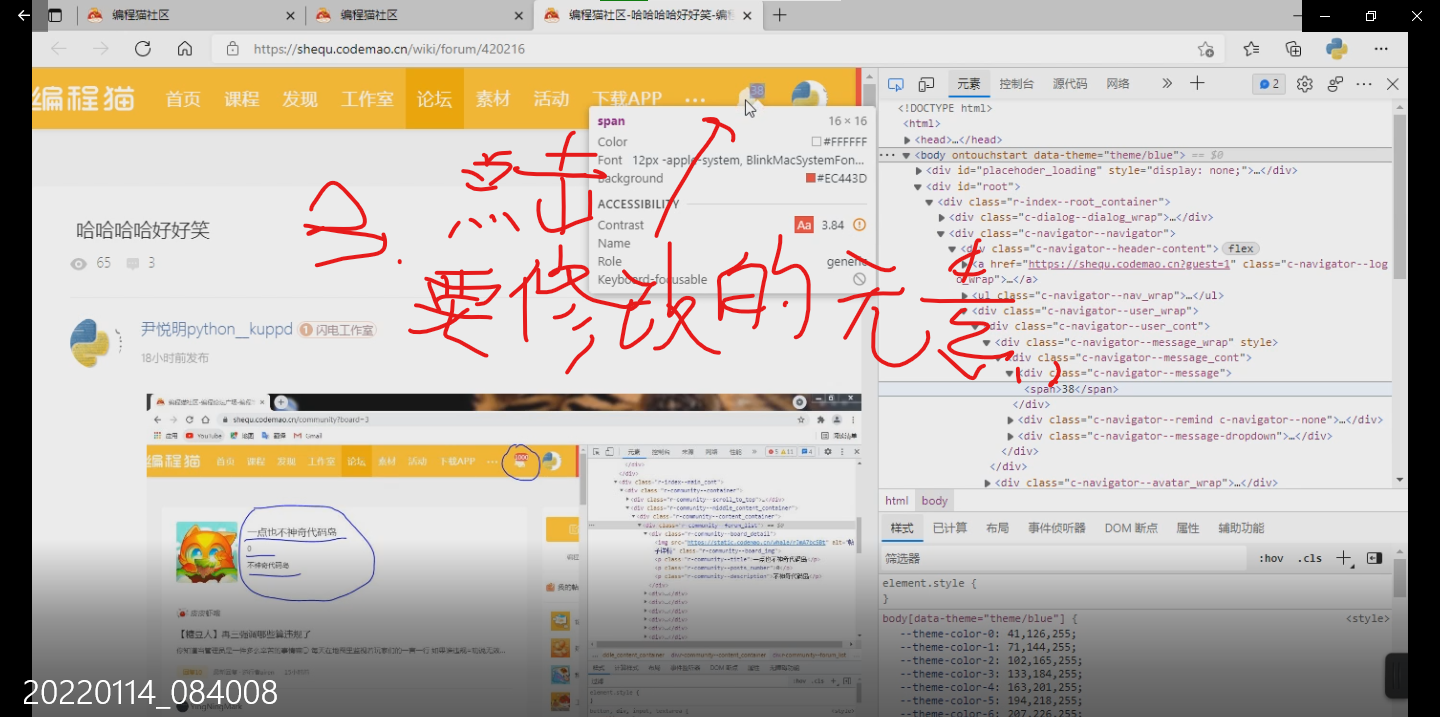Open DevTools customize menu with three dots
Screen dimensions: 1440x717
(1363, 84)
